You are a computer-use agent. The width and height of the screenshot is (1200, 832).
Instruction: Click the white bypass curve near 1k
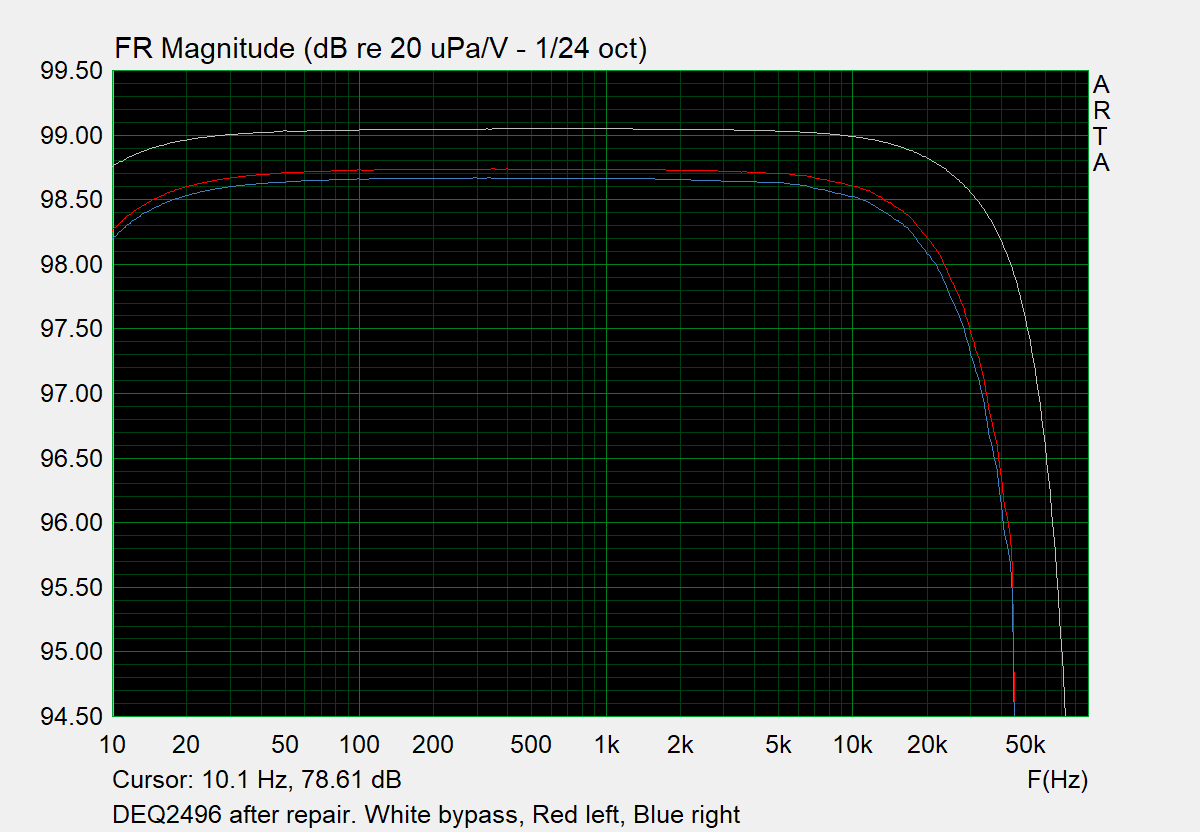click(606, 129)
